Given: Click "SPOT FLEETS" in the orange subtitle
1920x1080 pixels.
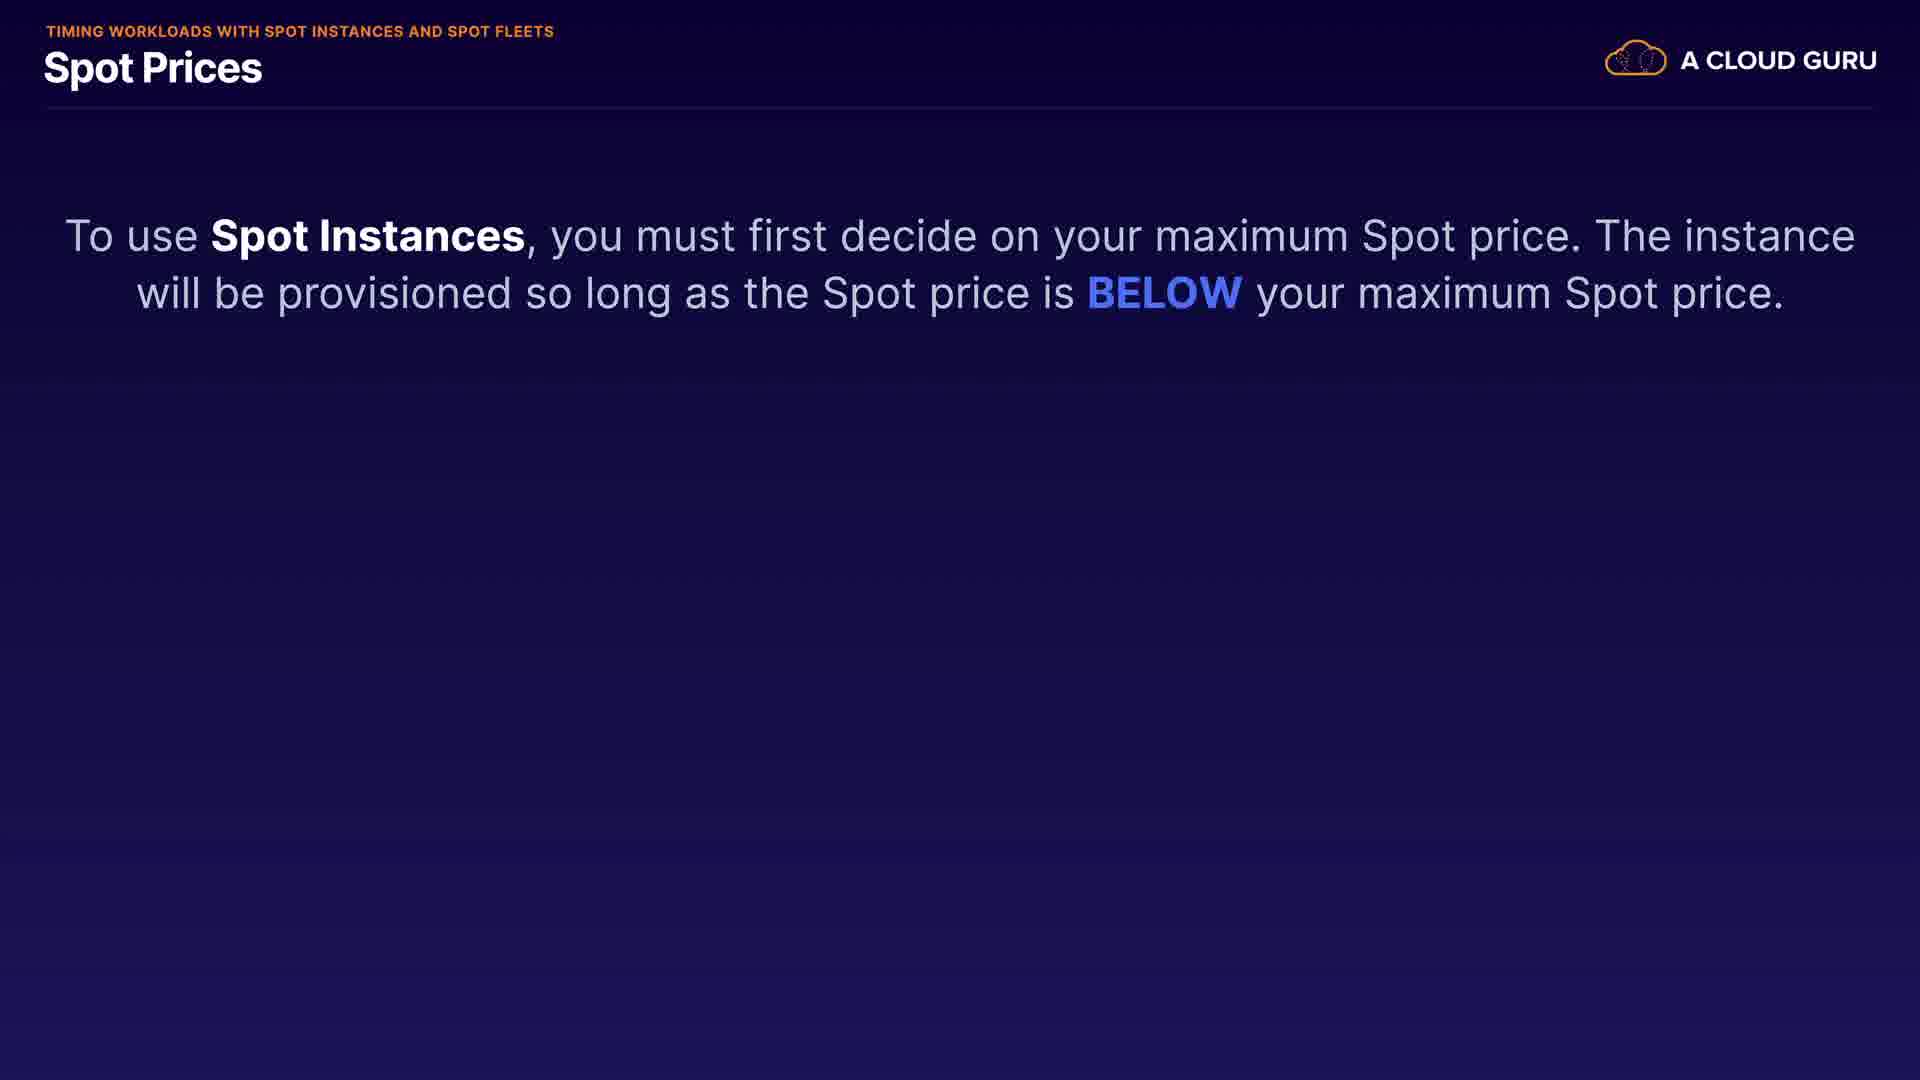Looking at the screenshot, I should click(x=500, y=32).
